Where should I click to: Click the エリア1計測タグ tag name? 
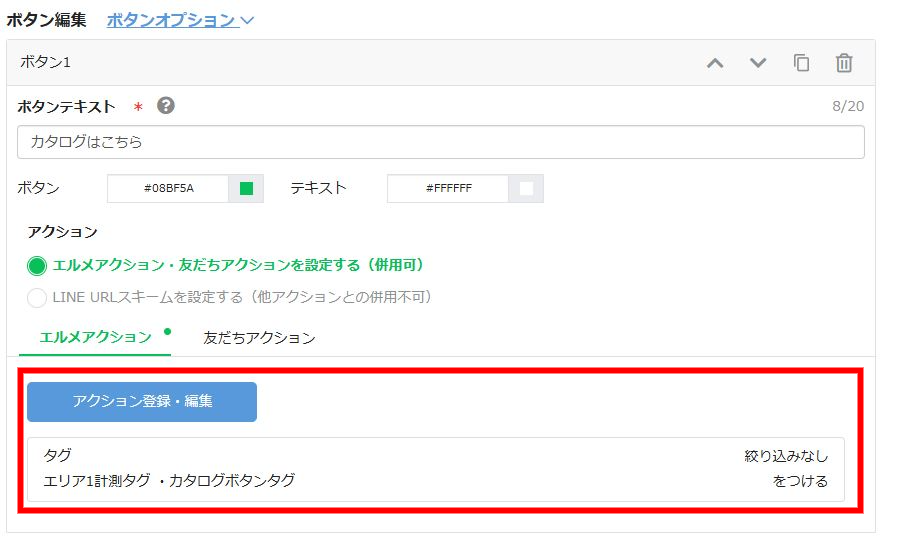(x=97, y=480)
